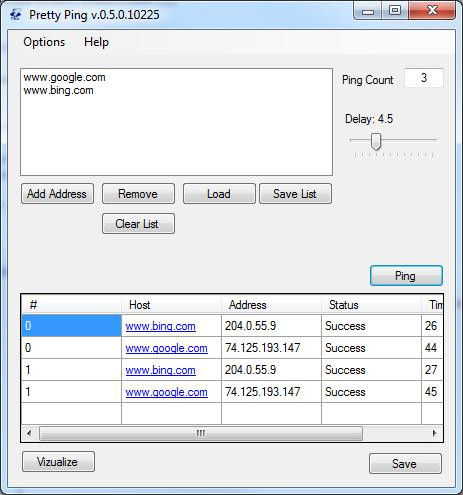Click time value 45 in results
The width and height of the screenshot is (463, 495).
pyautogui.click(x=431, y=392)
